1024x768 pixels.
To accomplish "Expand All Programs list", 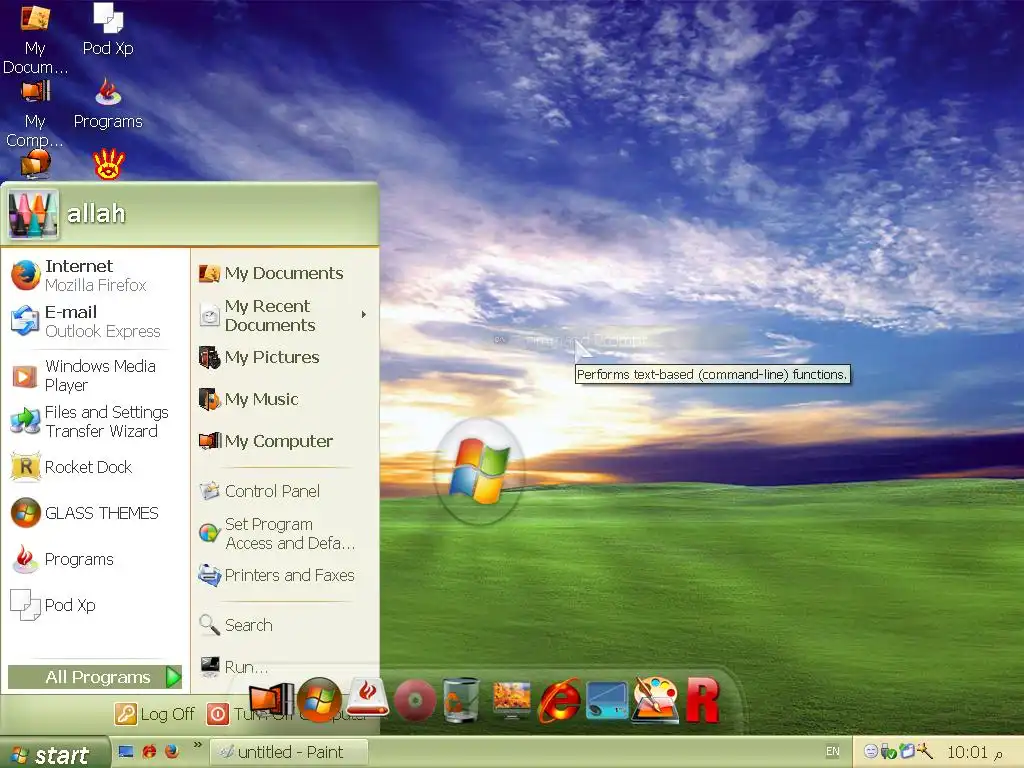I will click(x=95, y=677).
